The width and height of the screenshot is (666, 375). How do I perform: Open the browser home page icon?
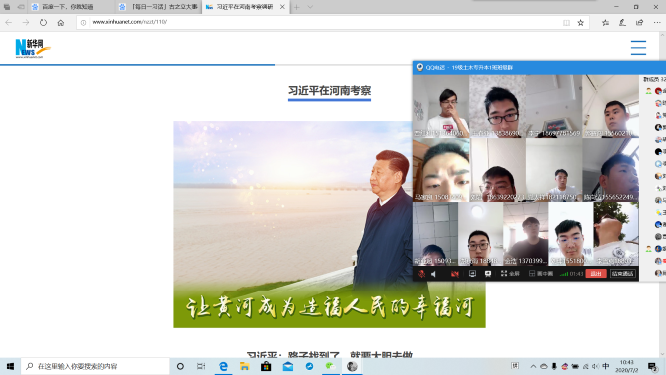point(61,23)
